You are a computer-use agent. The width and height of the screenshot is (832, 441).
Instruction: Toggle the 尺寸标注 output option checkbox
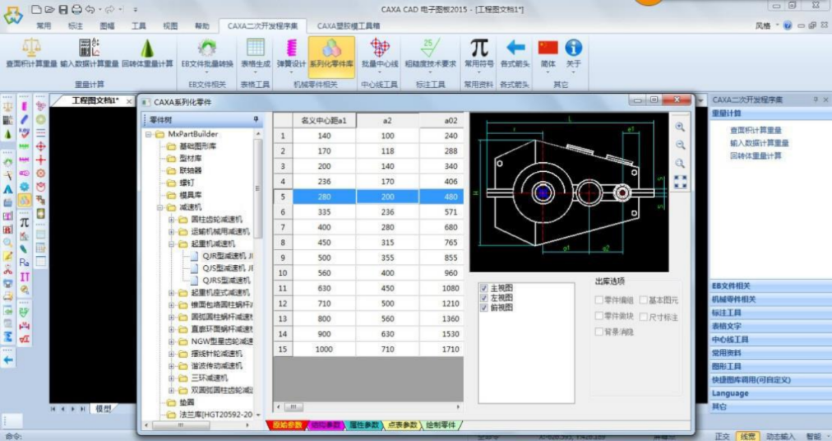(x=643, y=317)
